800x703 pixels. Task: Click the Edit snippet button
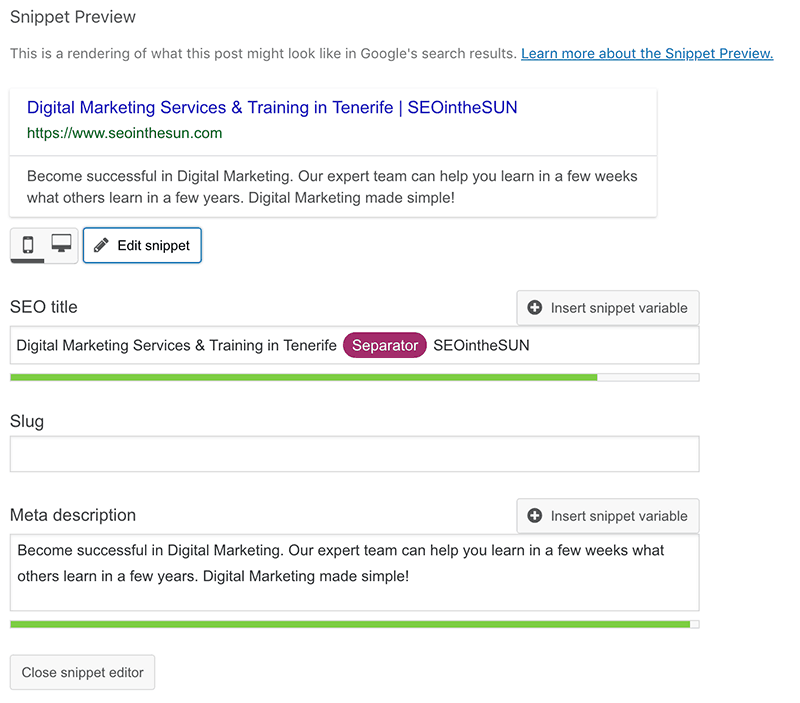coord(142,245)
